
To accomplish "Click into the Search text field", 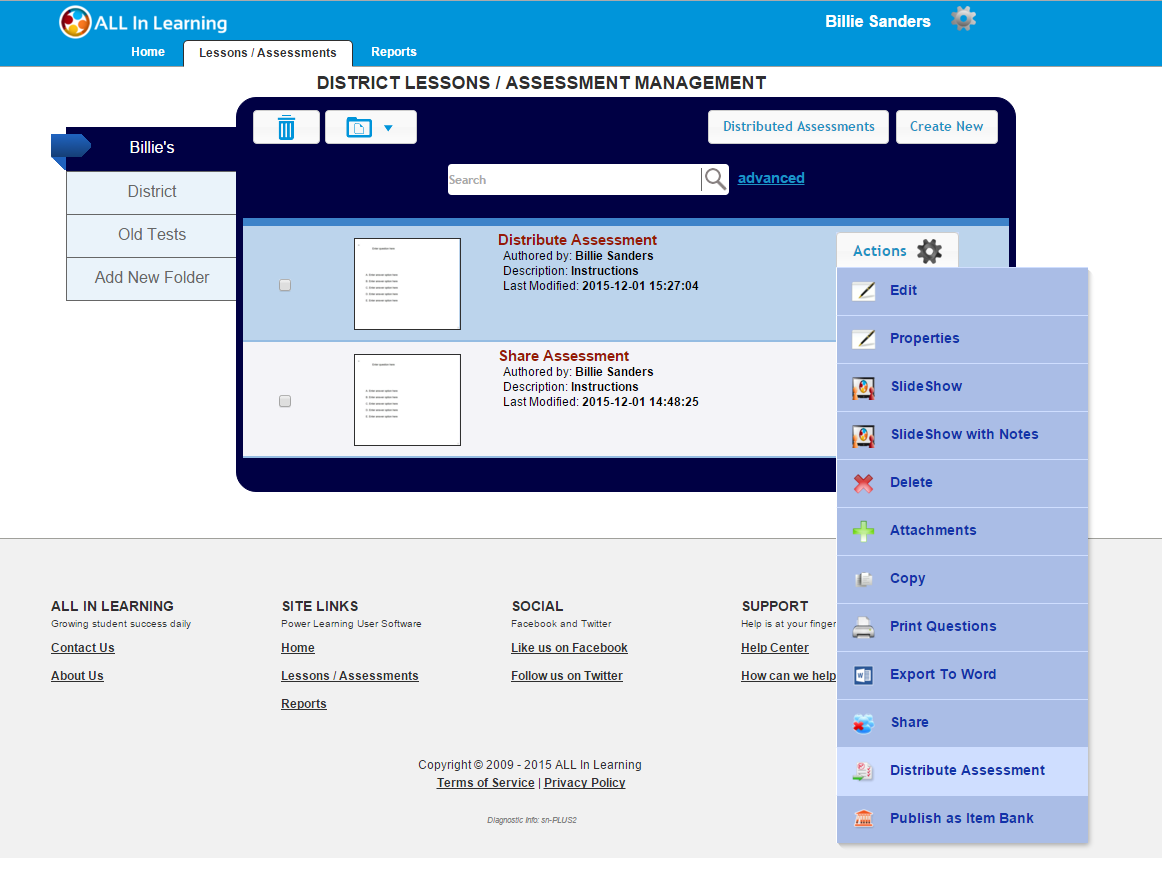I will (573, 180).
